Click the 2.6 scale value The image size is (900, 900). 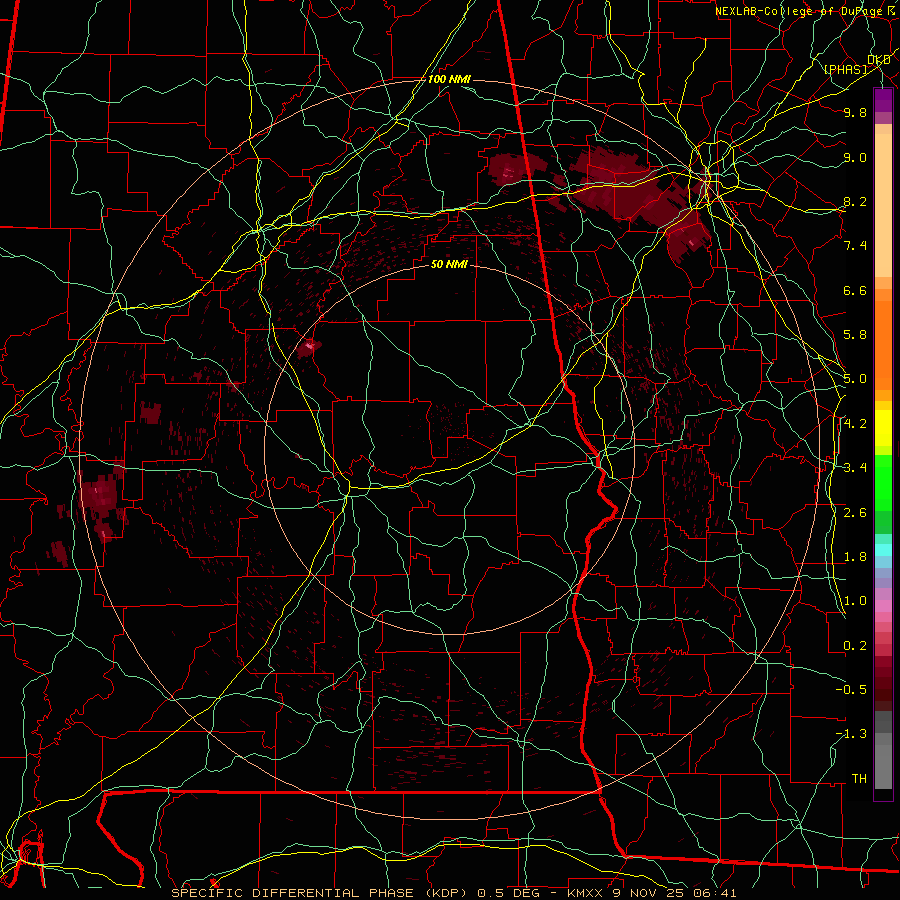[x=855, y=513]
